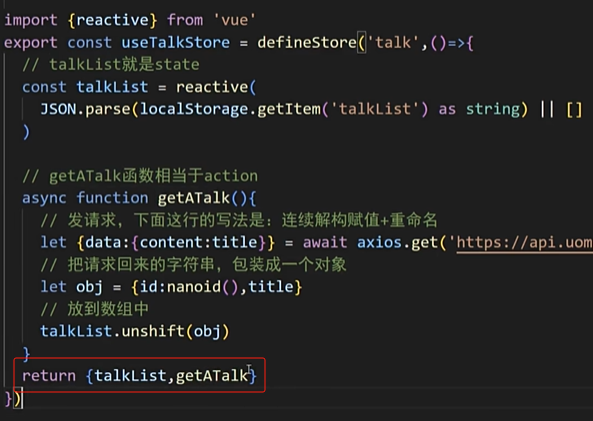Viewport: 593px width, 421px height.
Task: Click the nanoid() call
Action: coord(203,287)
